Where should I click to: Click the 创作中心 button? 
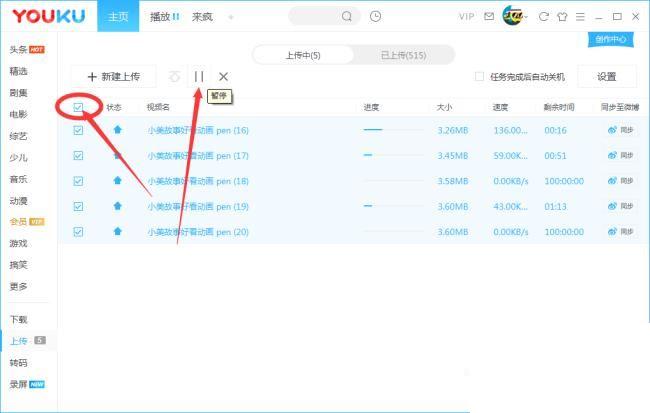609,39
